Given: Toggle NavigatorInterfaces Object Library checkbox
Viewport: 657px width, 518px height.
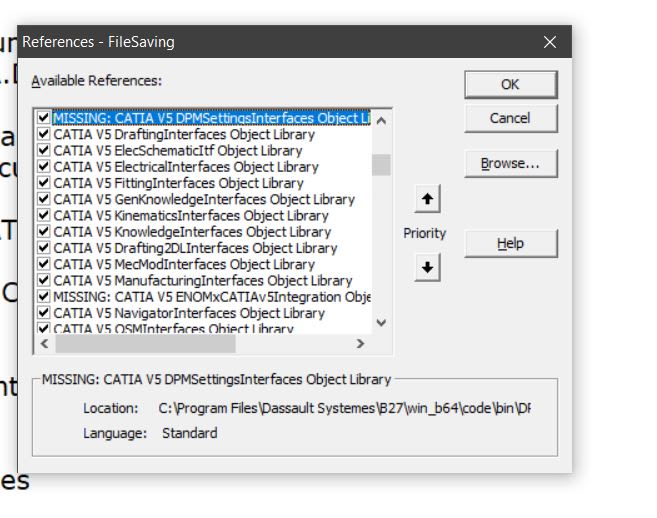Looking at the screenshot, I should (44, 313).
